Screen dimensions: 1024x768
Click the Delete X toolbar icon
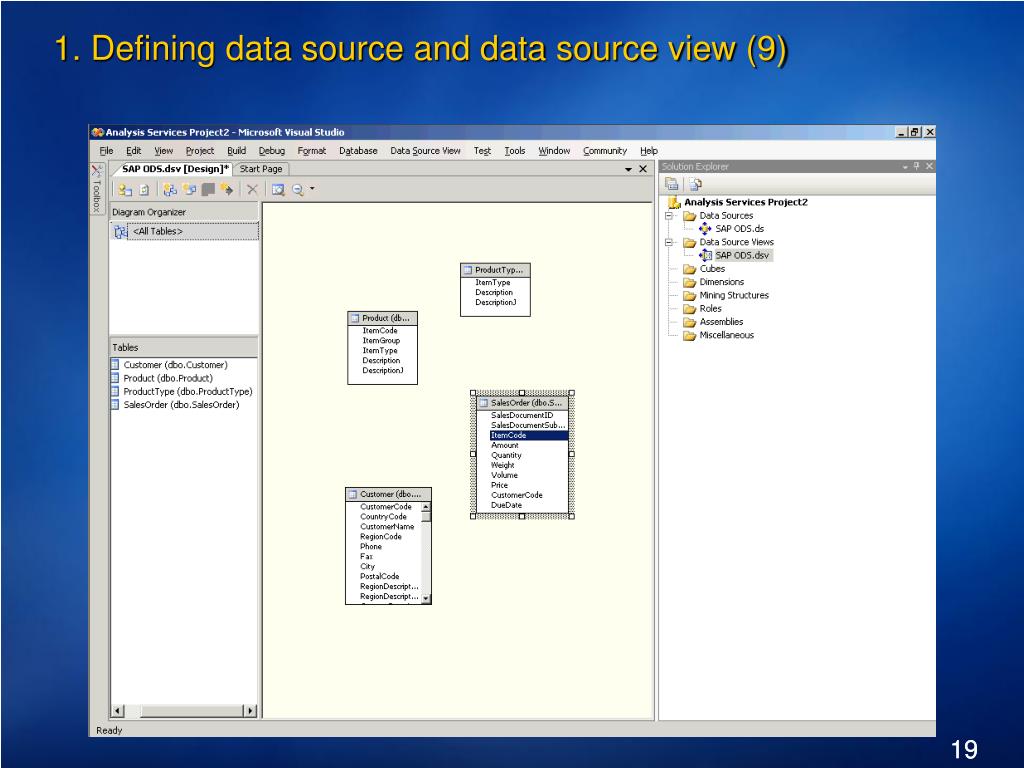click(x=252, y=189)
